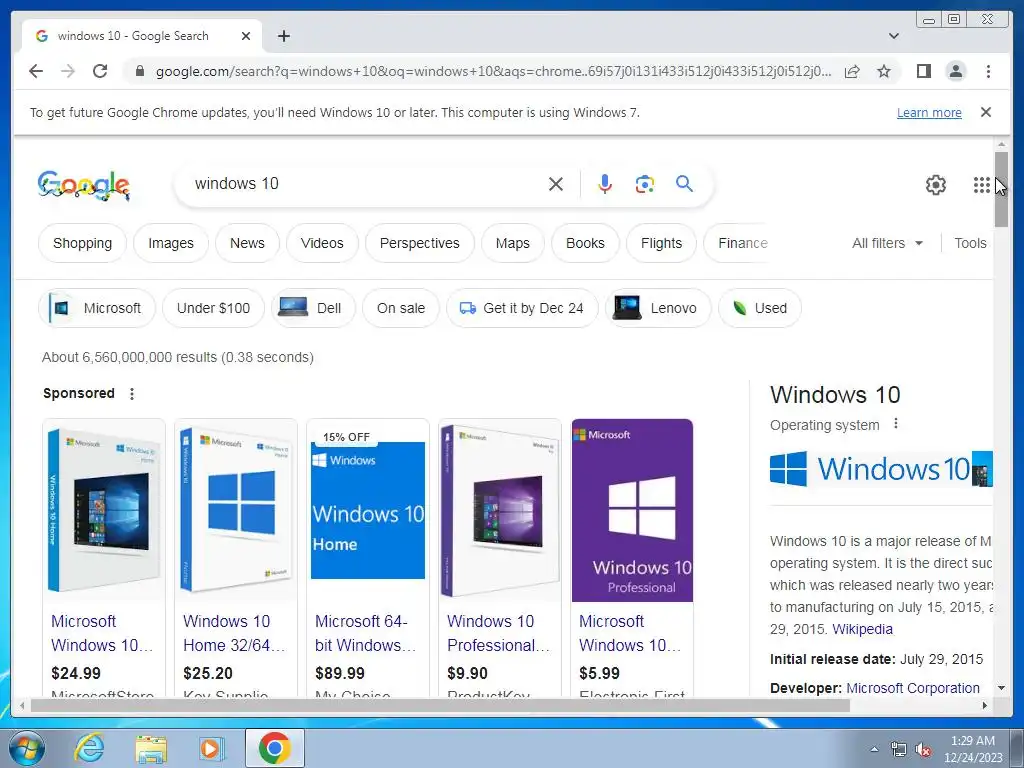Viewport: 1024px width, 768px height.
Task: Launch Windows Media Player from the taskbar
Action: point(211,748)
